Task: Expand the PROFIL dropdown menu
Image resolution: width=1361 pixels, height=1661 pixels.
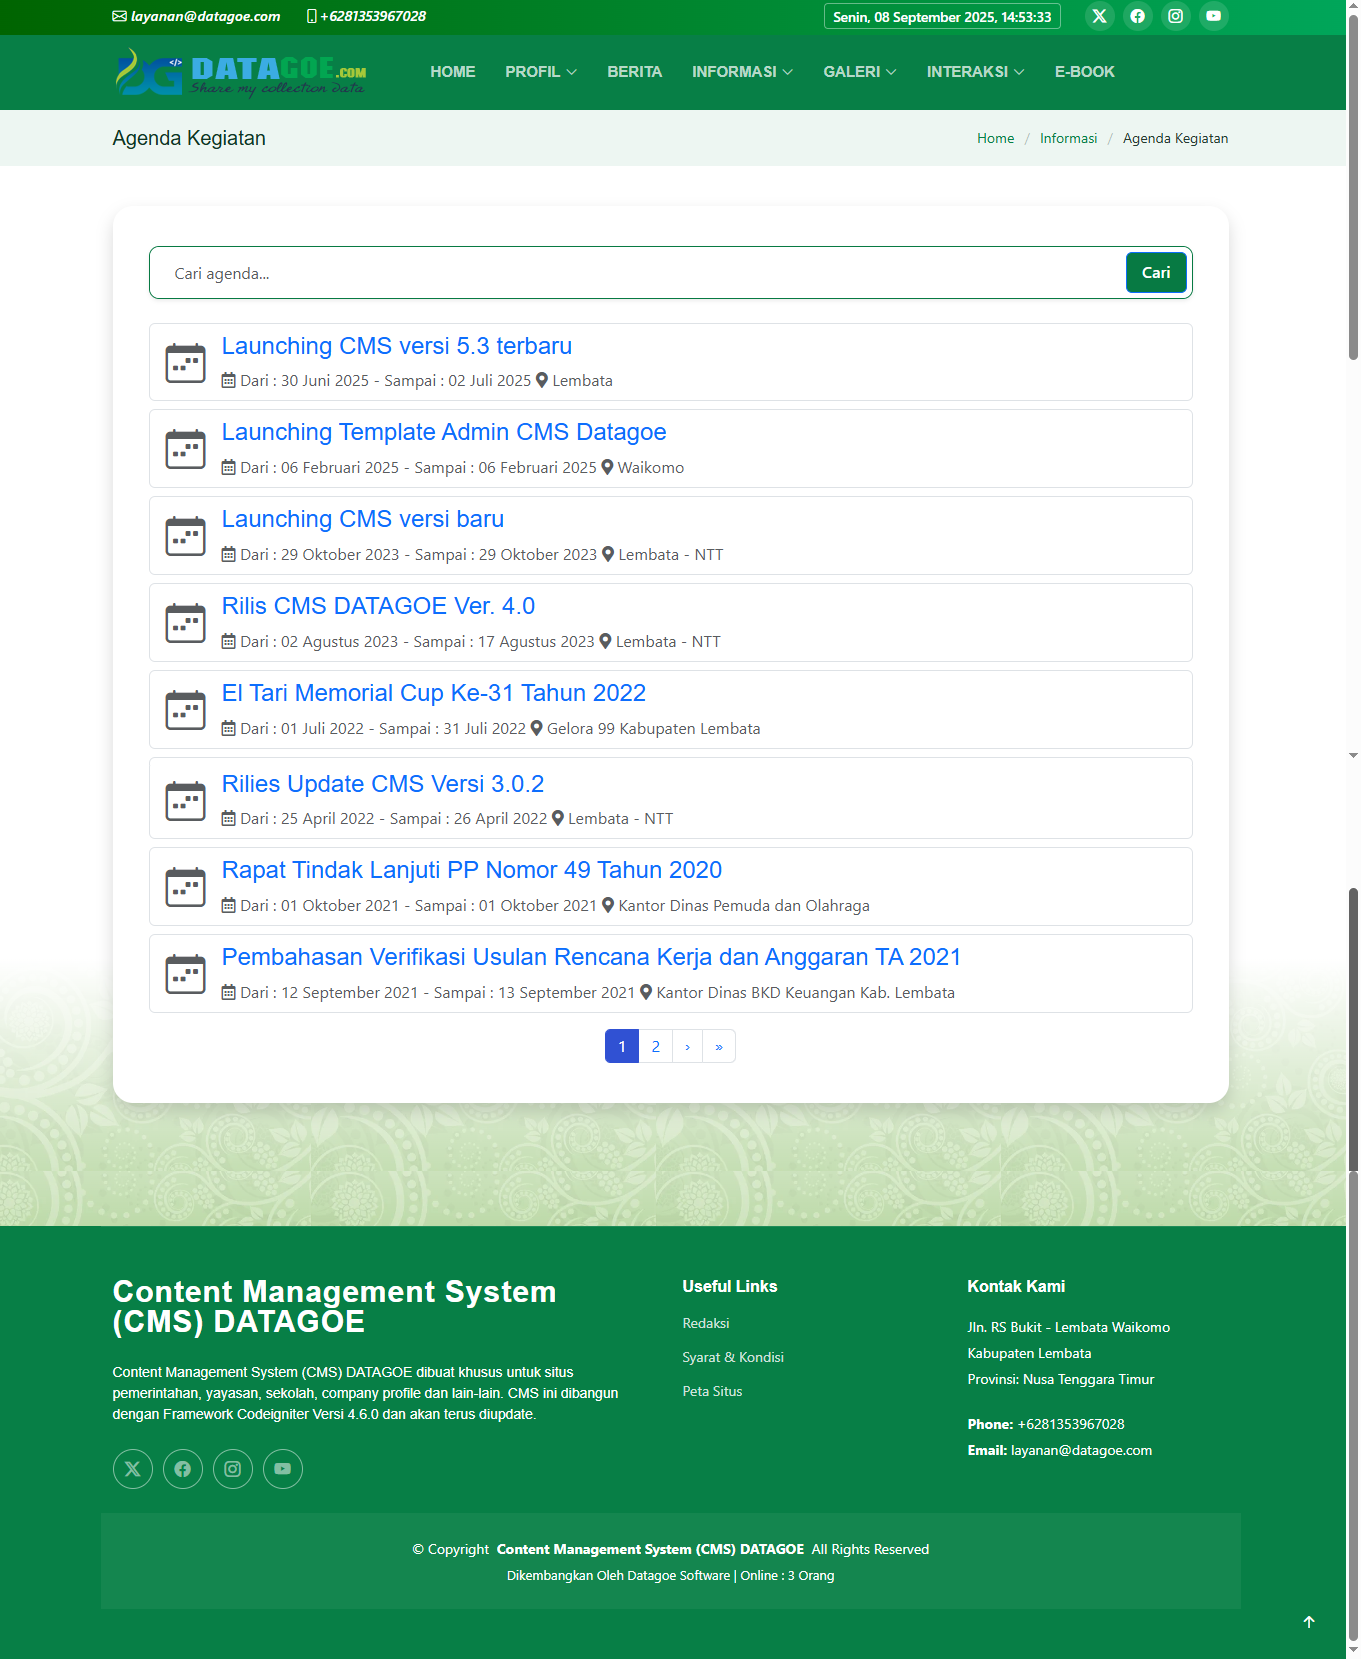Action: [x=540, y=72]
